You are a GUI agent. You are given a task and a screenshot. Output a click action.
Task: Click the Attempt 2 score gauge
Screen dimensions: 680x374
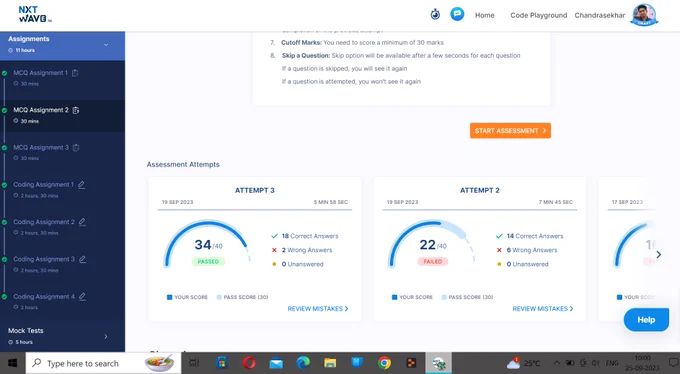coord(432,243)
